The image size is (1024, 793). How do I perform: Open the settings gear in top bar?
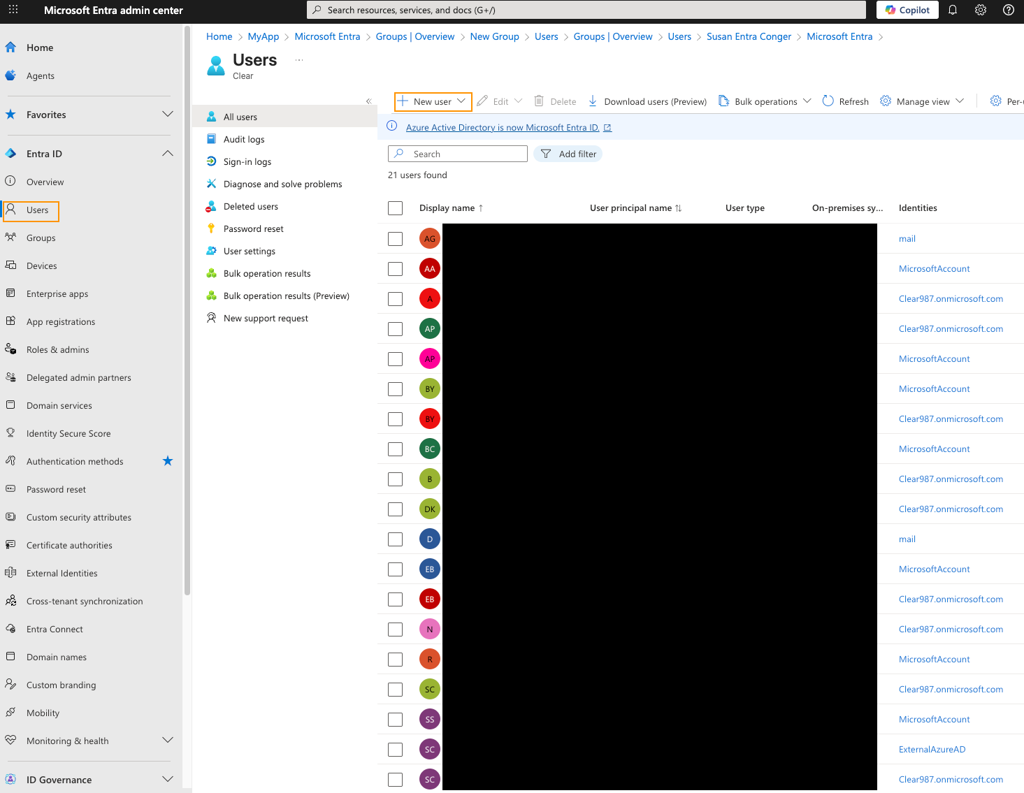click(x=980, y=10)
